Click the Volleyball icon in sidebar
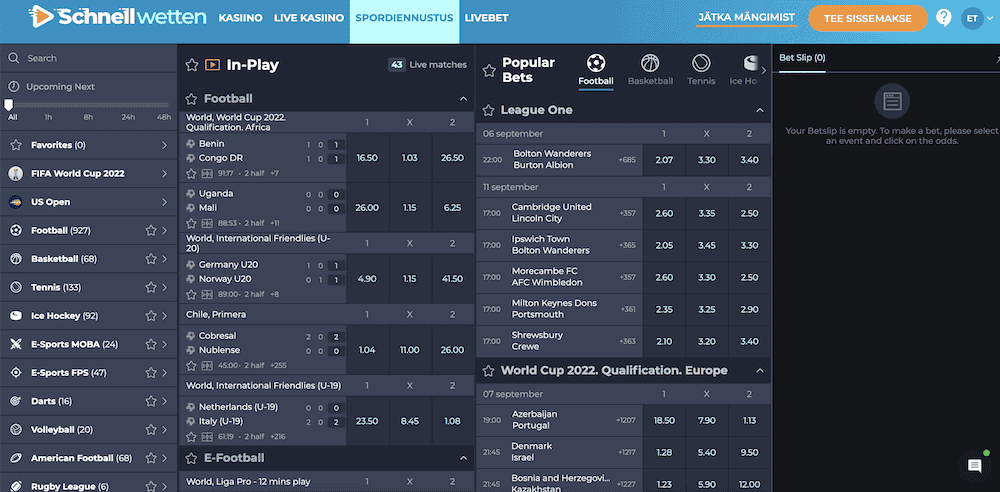 (x=16, y=429)
